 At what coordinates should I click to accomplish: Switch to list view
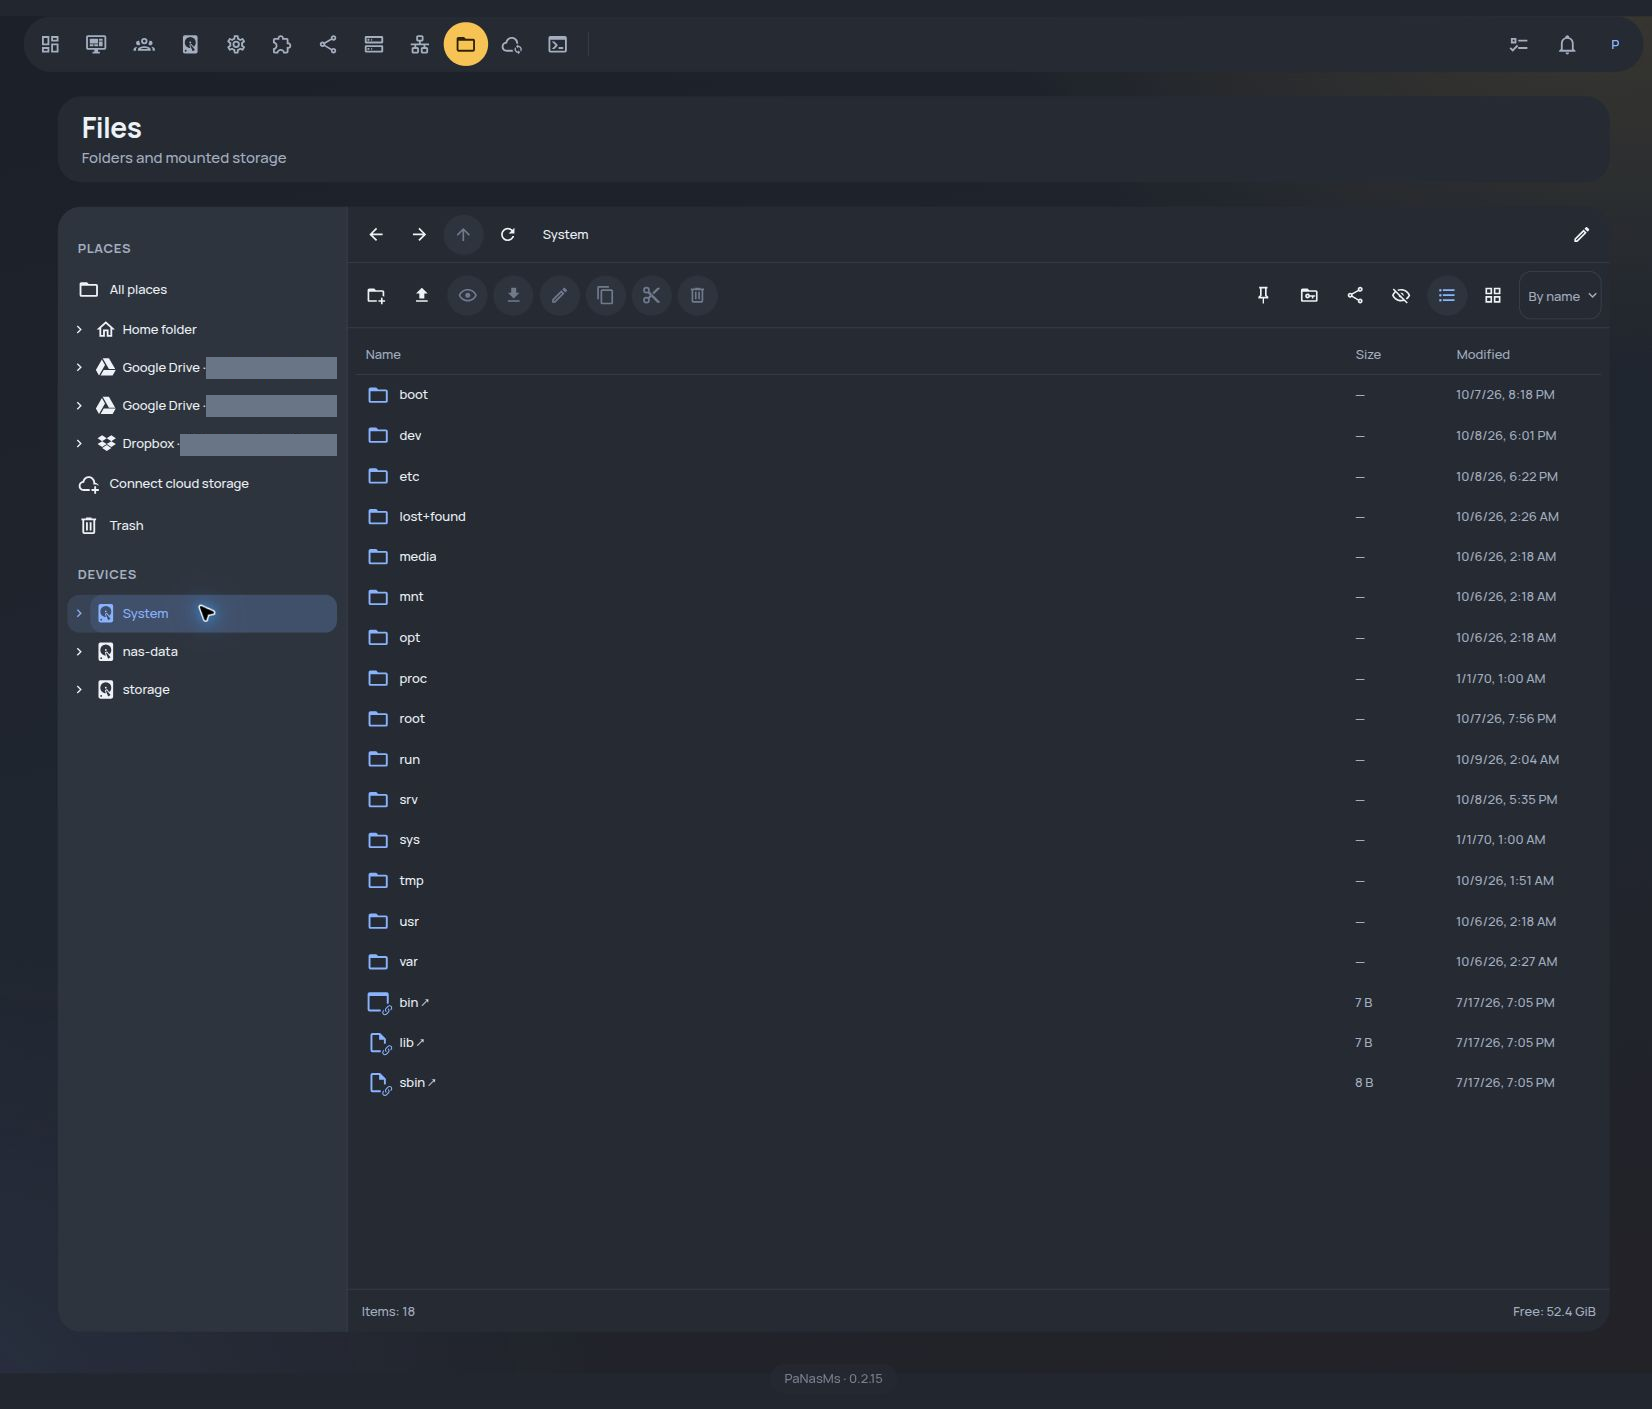click(x=1447, y=295)
